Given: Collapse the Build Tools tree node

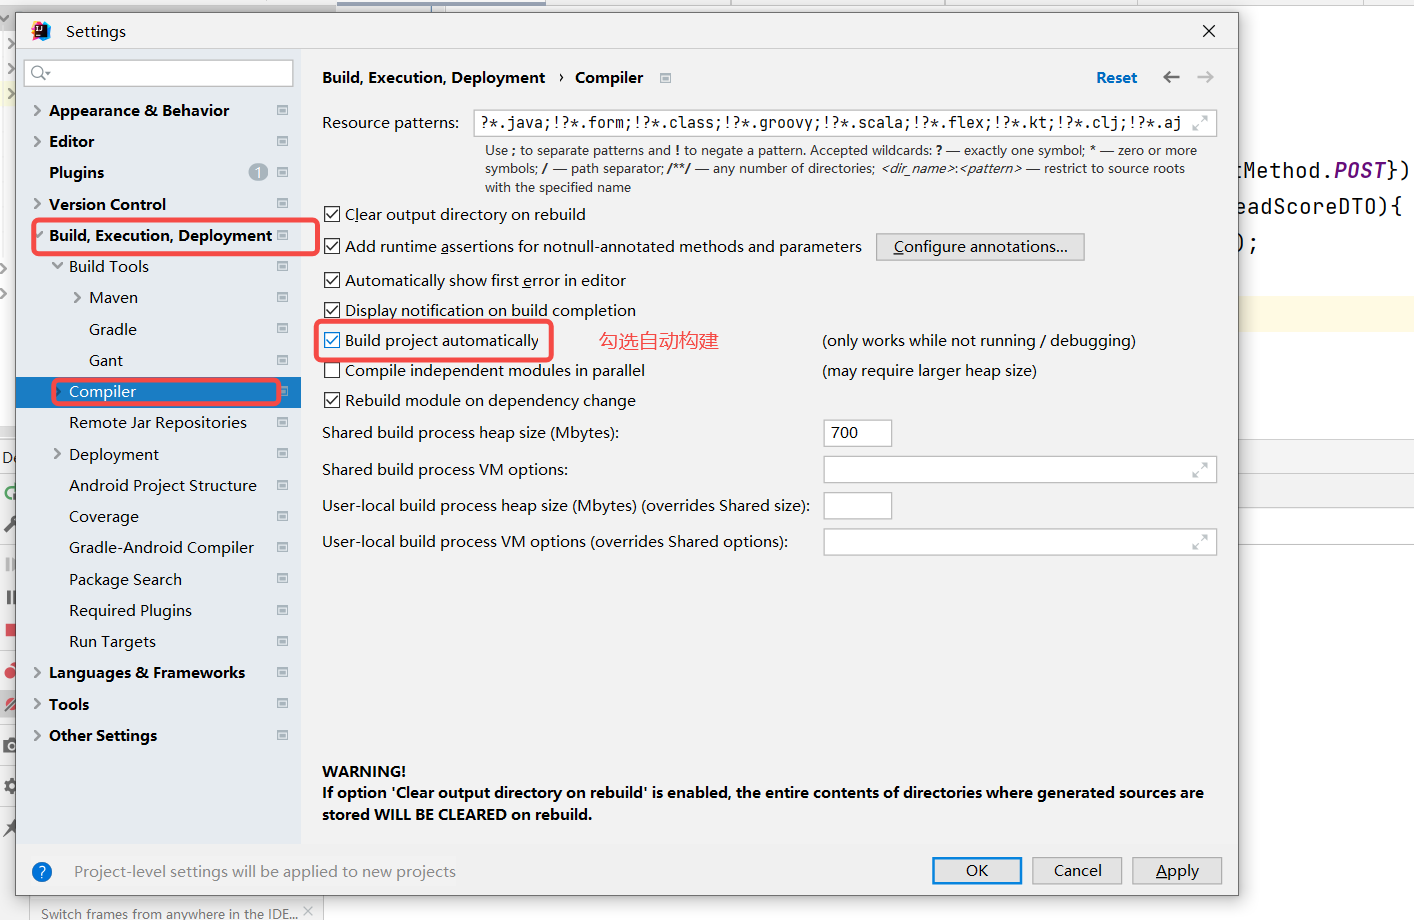Looking at the screenshot, I should click(57, 266).
